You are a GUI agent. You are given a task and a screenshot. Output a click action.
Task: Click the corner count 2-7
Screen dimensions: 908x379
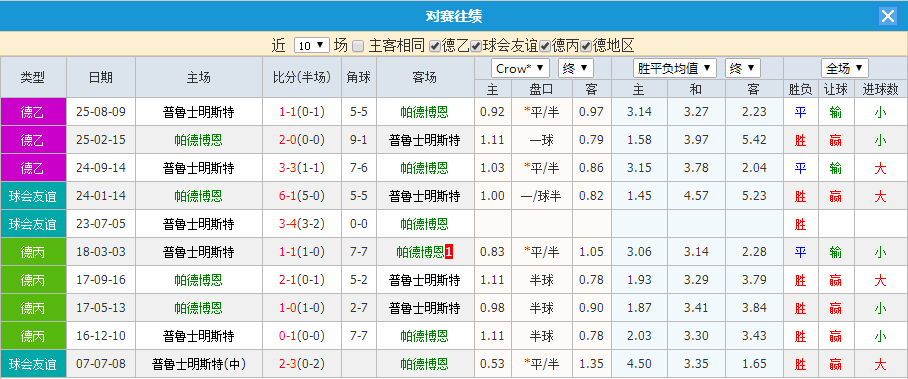pyautogui.click(x=359, y=308)
